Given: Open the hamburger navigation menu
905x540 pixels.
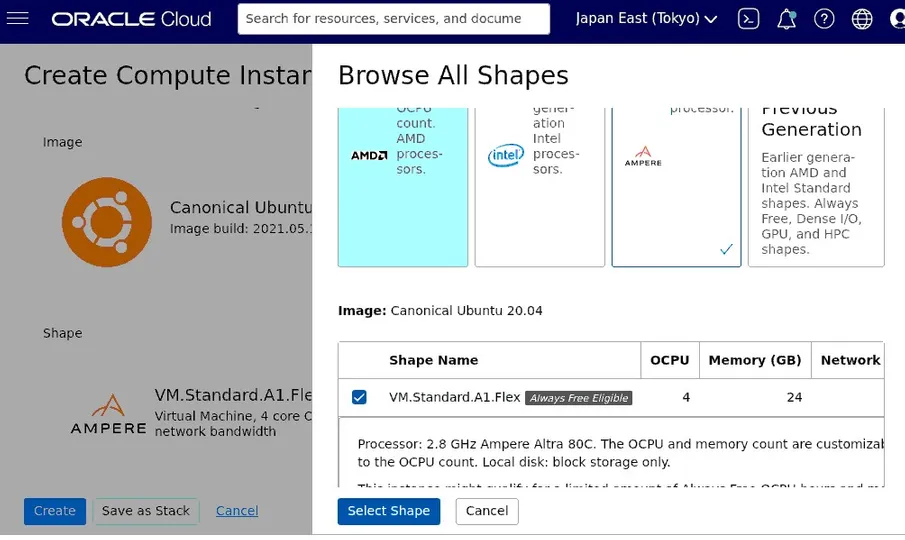Looking at the screenshot, I should (18, 19).
